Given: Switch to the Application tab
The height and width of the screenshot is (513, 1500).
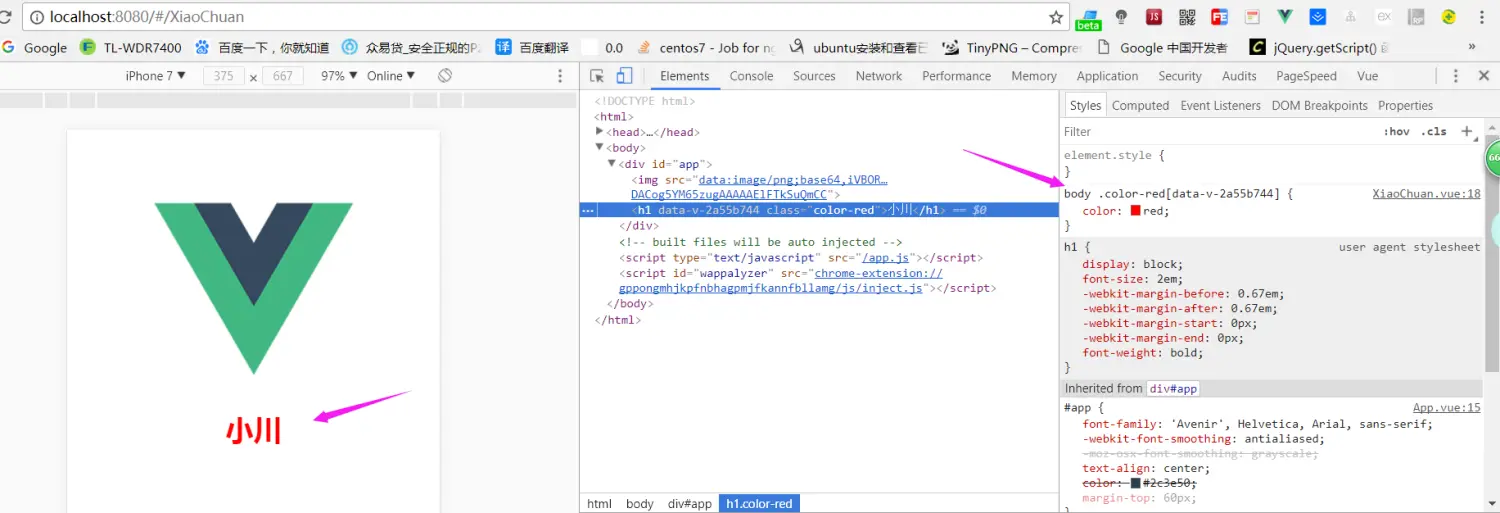Looking at the screenshot, I should [x=1107, y=76].
